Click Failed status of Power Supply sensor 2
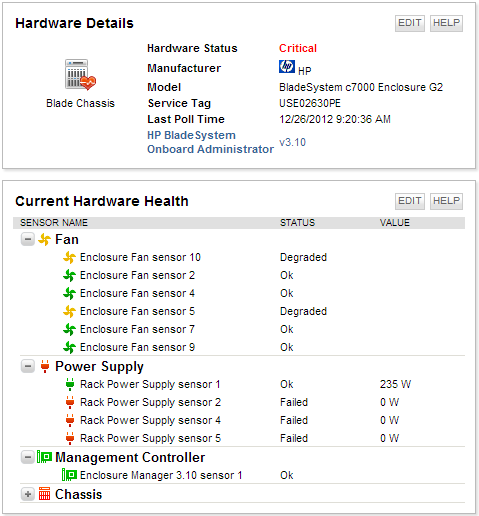 click(294, 402)
